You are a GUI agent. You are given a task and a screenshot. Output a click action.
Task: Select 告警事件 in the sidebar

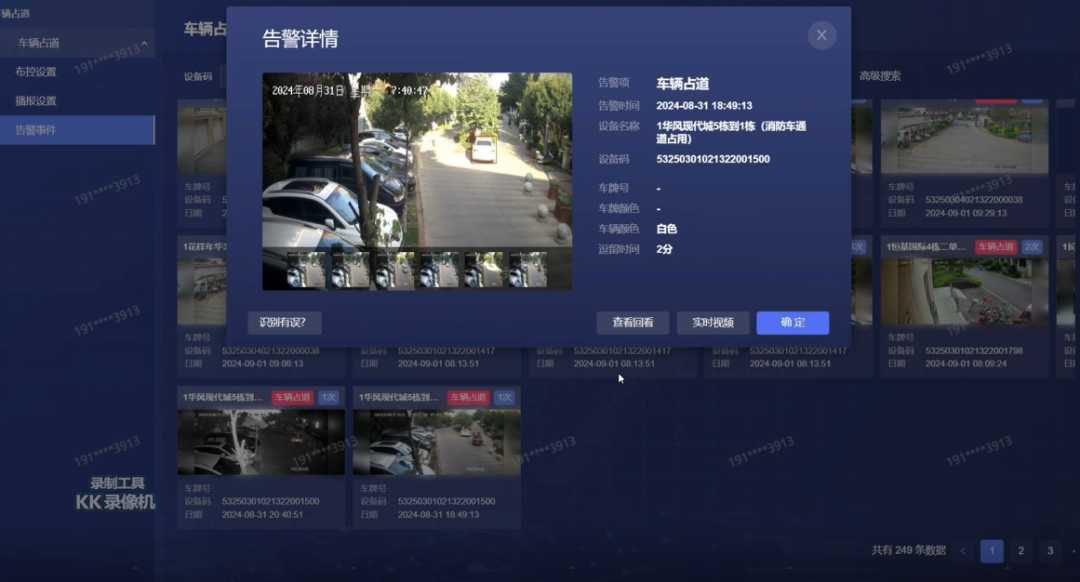point(36,130)
